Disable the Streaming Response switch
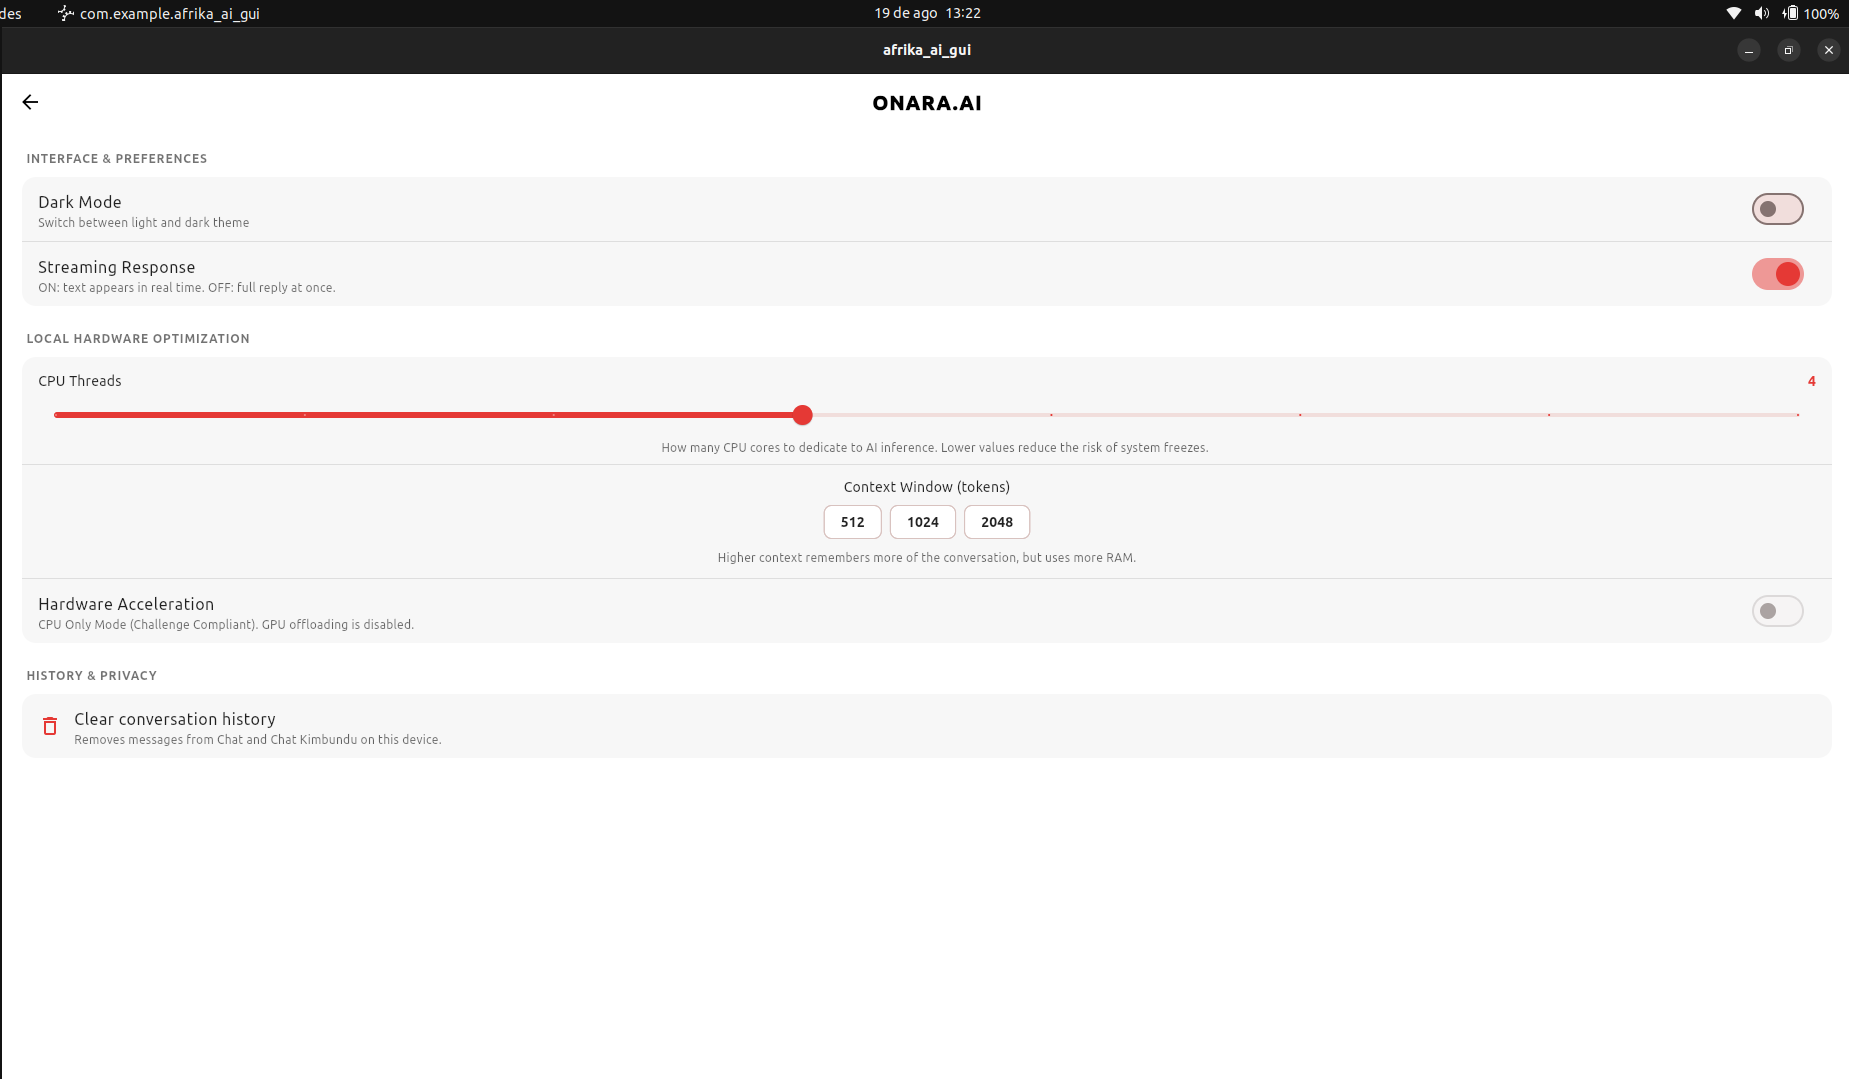 point(1777,274)
